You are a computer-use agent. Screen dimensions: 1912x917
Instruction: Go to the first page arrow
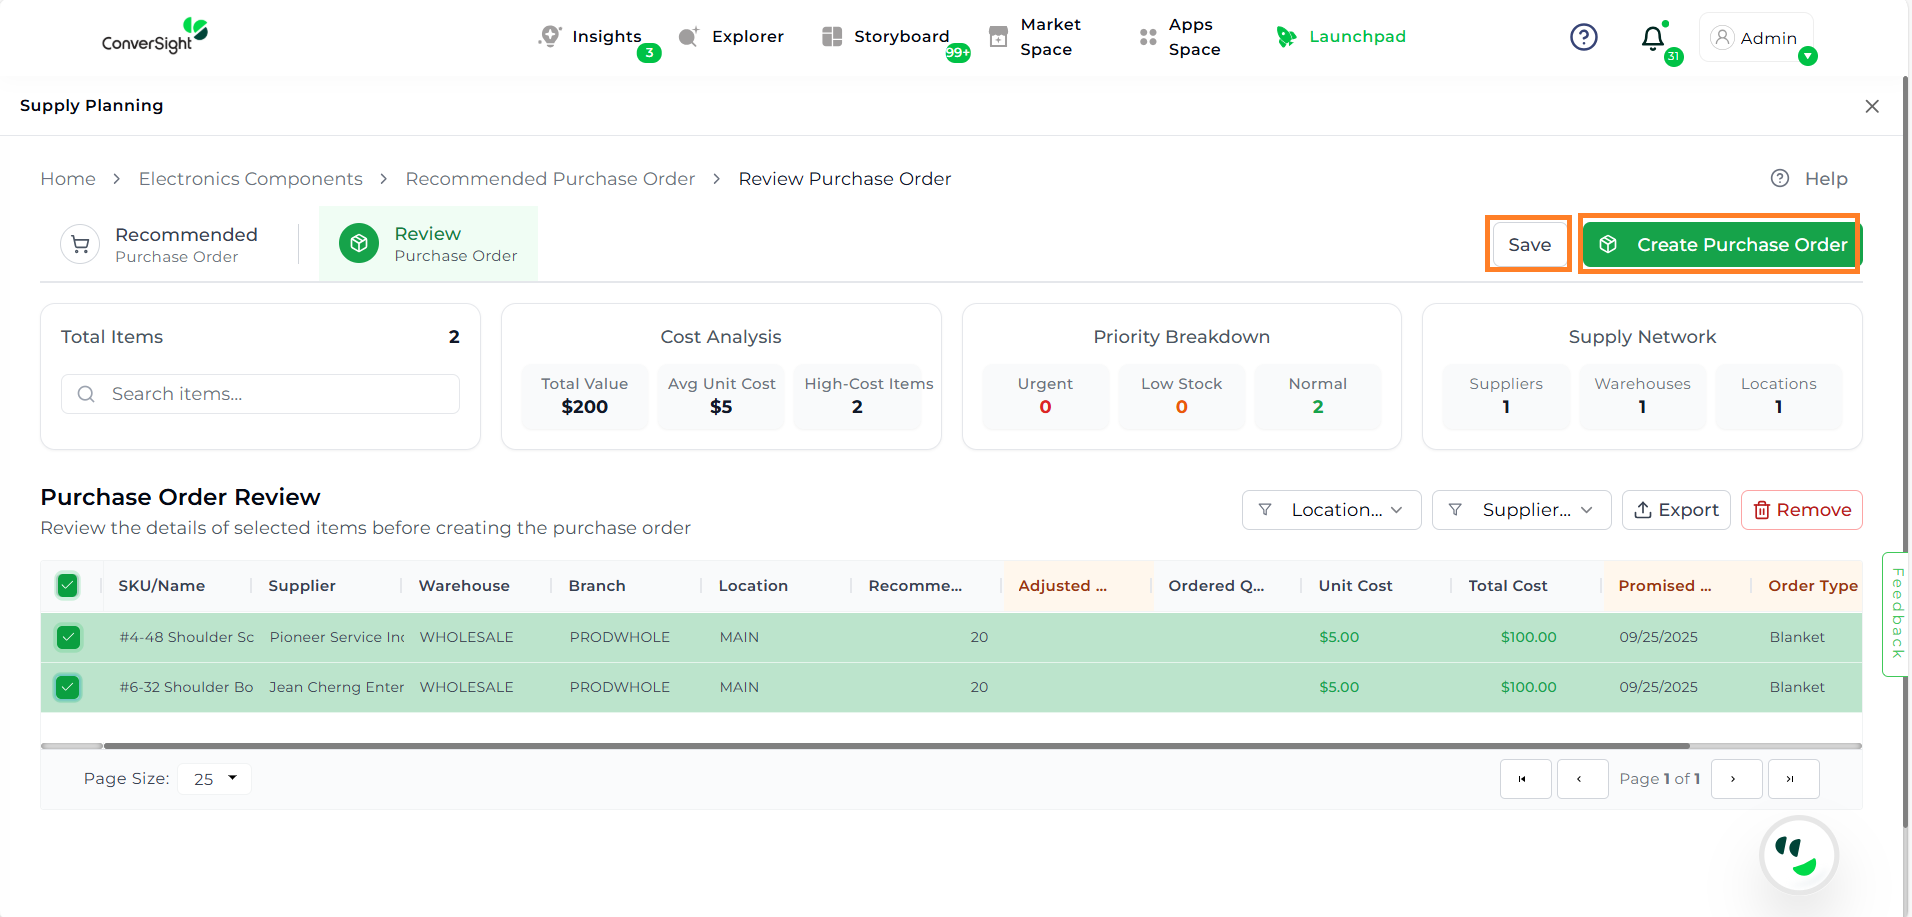click(x=1524, y=779)
